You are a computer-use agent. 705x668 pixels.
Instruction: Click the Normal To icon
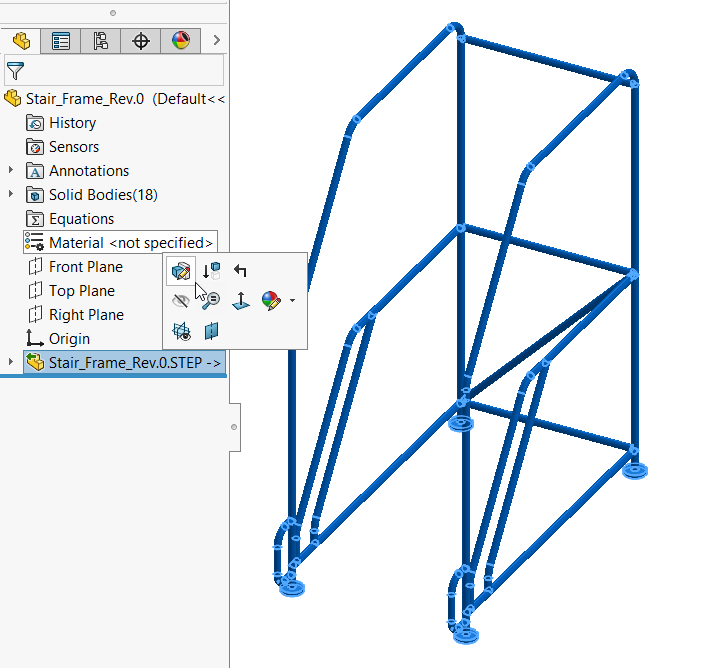tap(241, 301)
